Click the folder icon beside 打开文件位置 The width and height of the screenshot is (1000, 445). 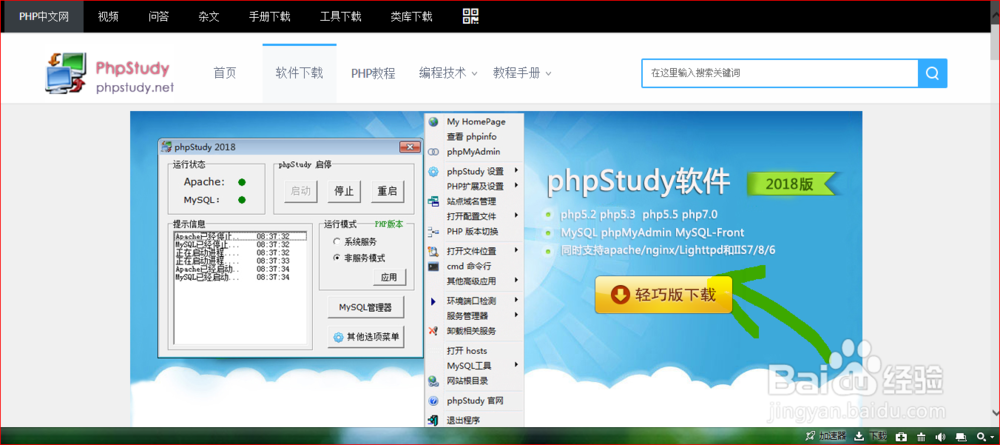(x=434, y=251)
